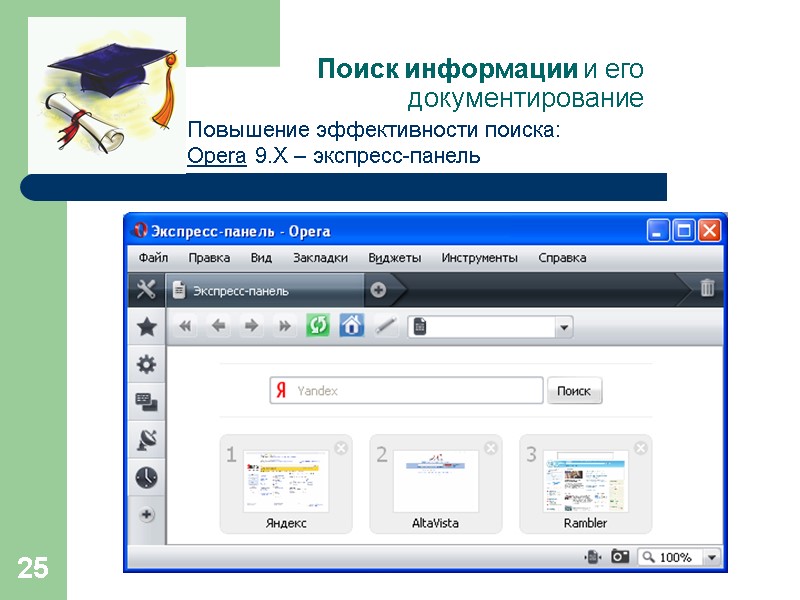Open the Bookmarks star panel
Image resolution: width=800 pixels, height=600 pixels.
pyautogui.click(x=146, y=327)
